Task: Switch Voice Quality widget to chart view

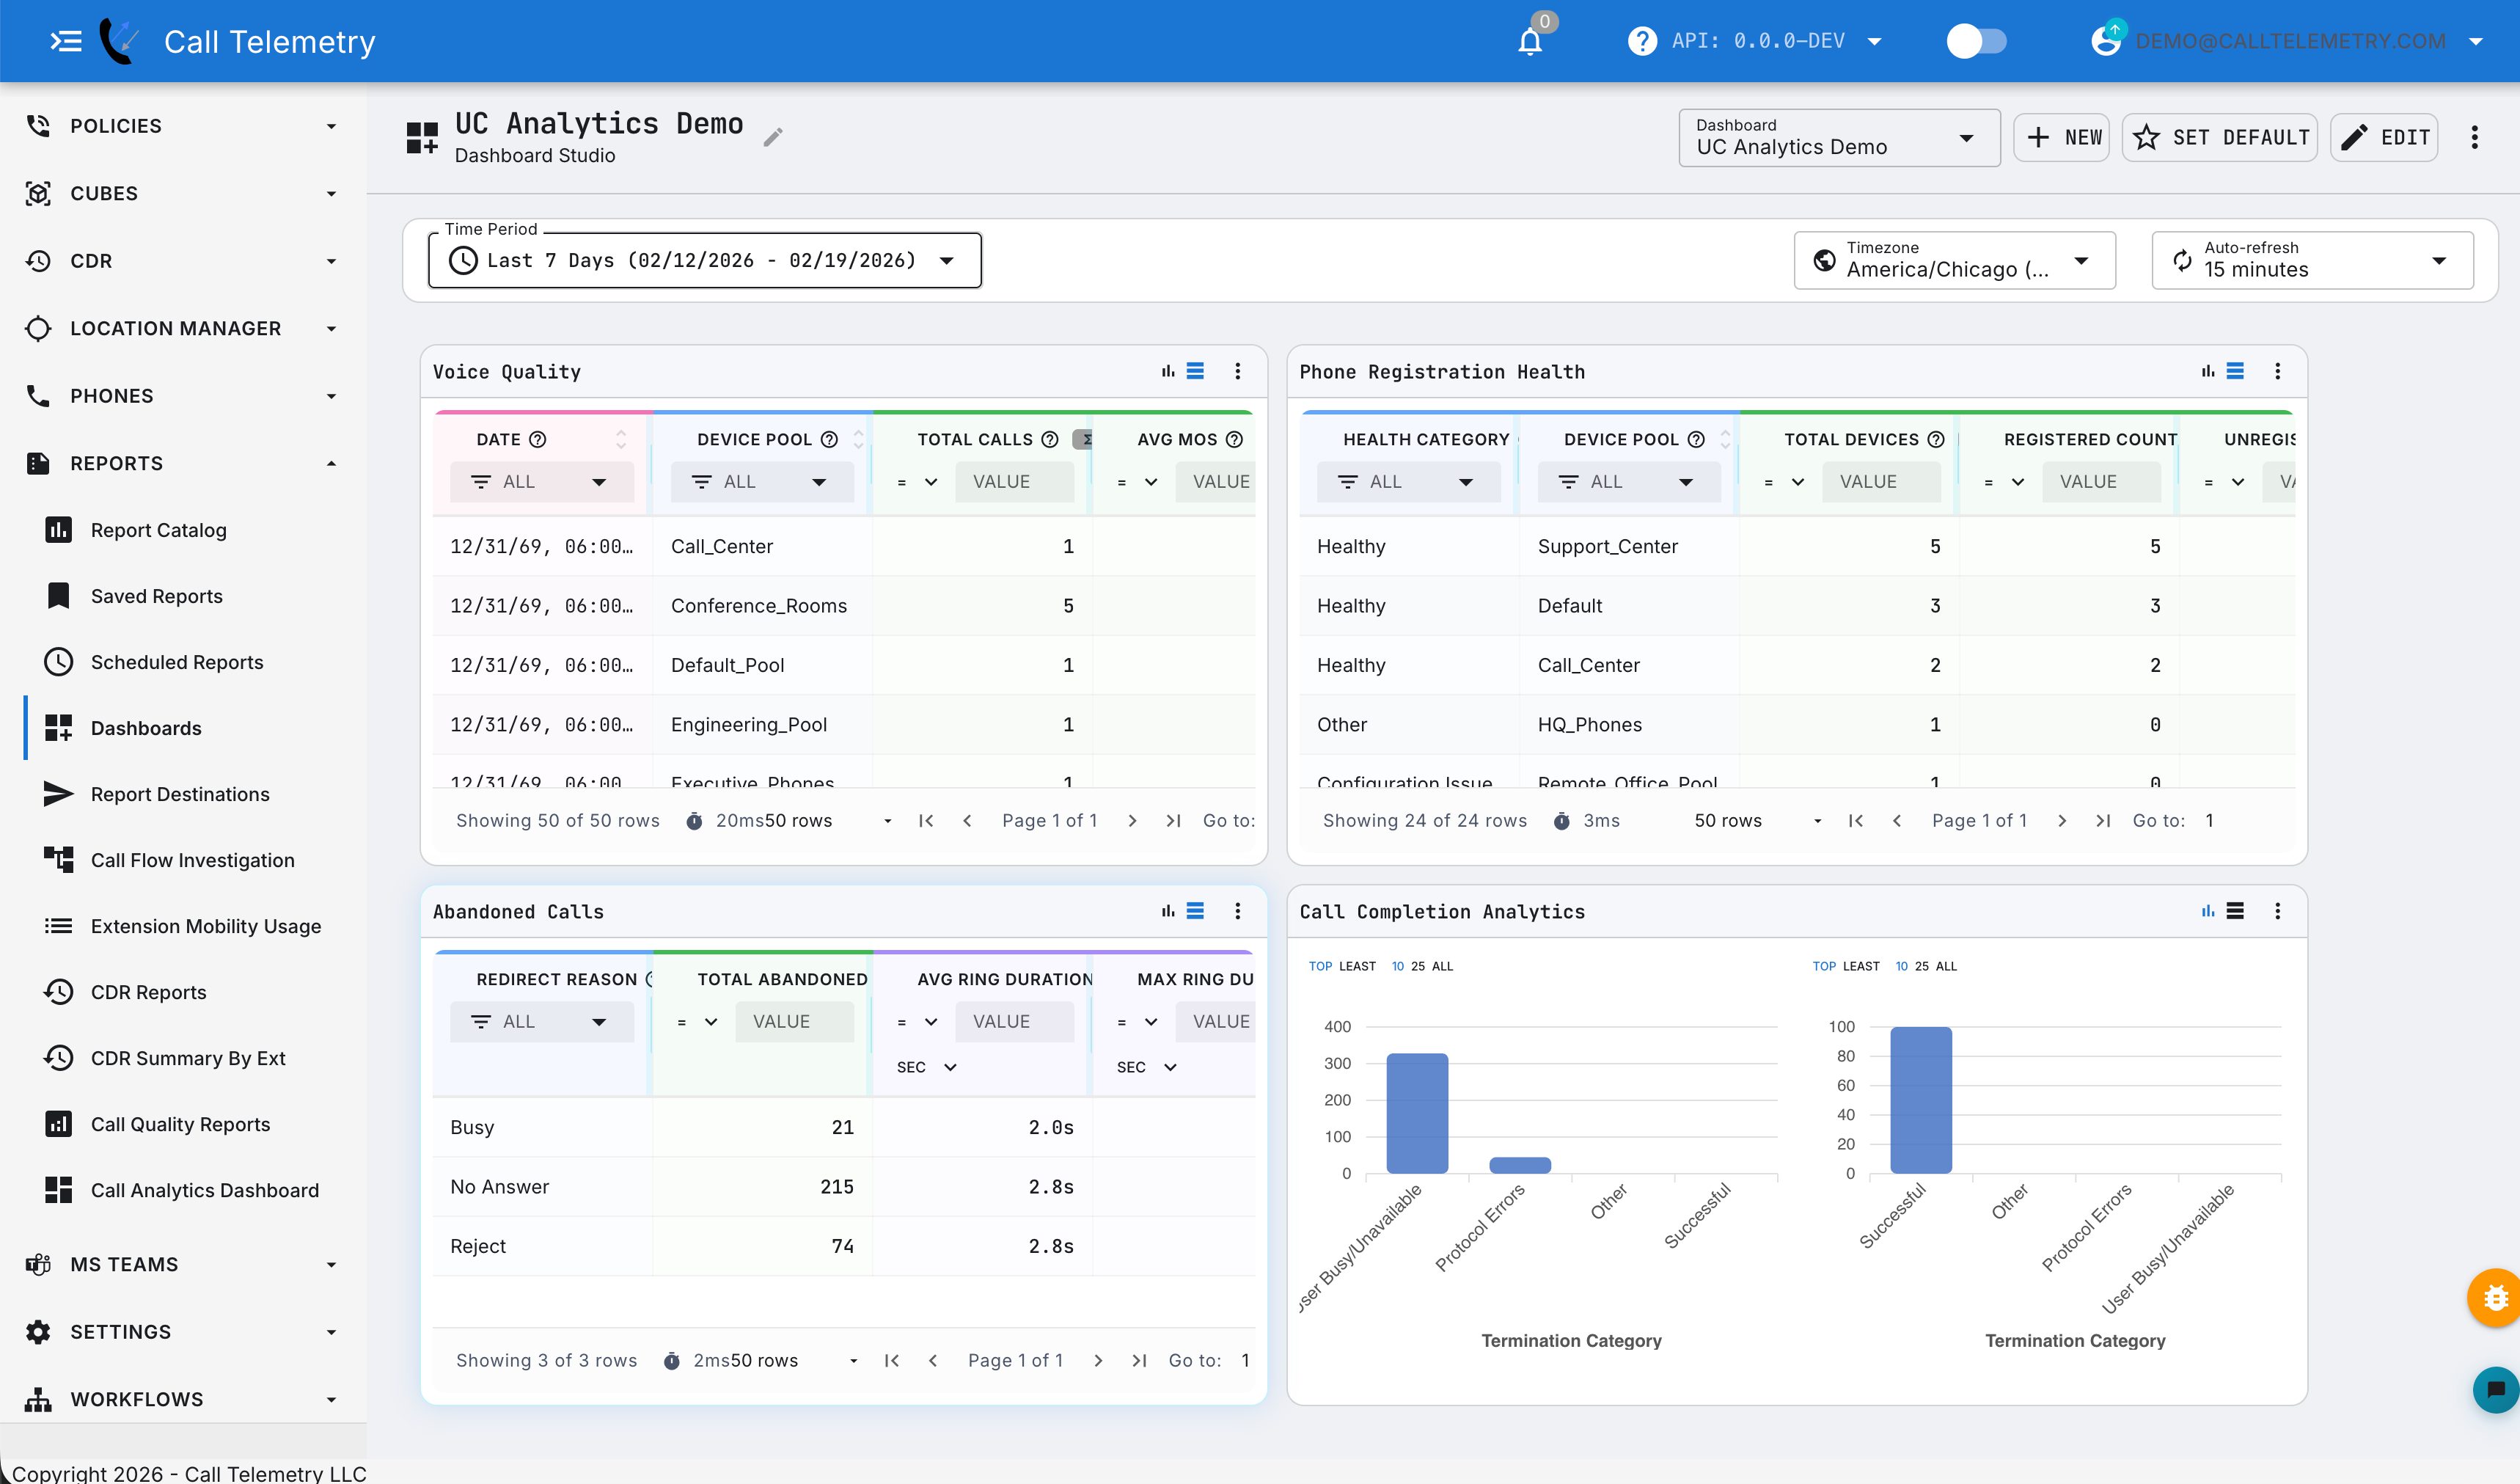Action: 1168,371
